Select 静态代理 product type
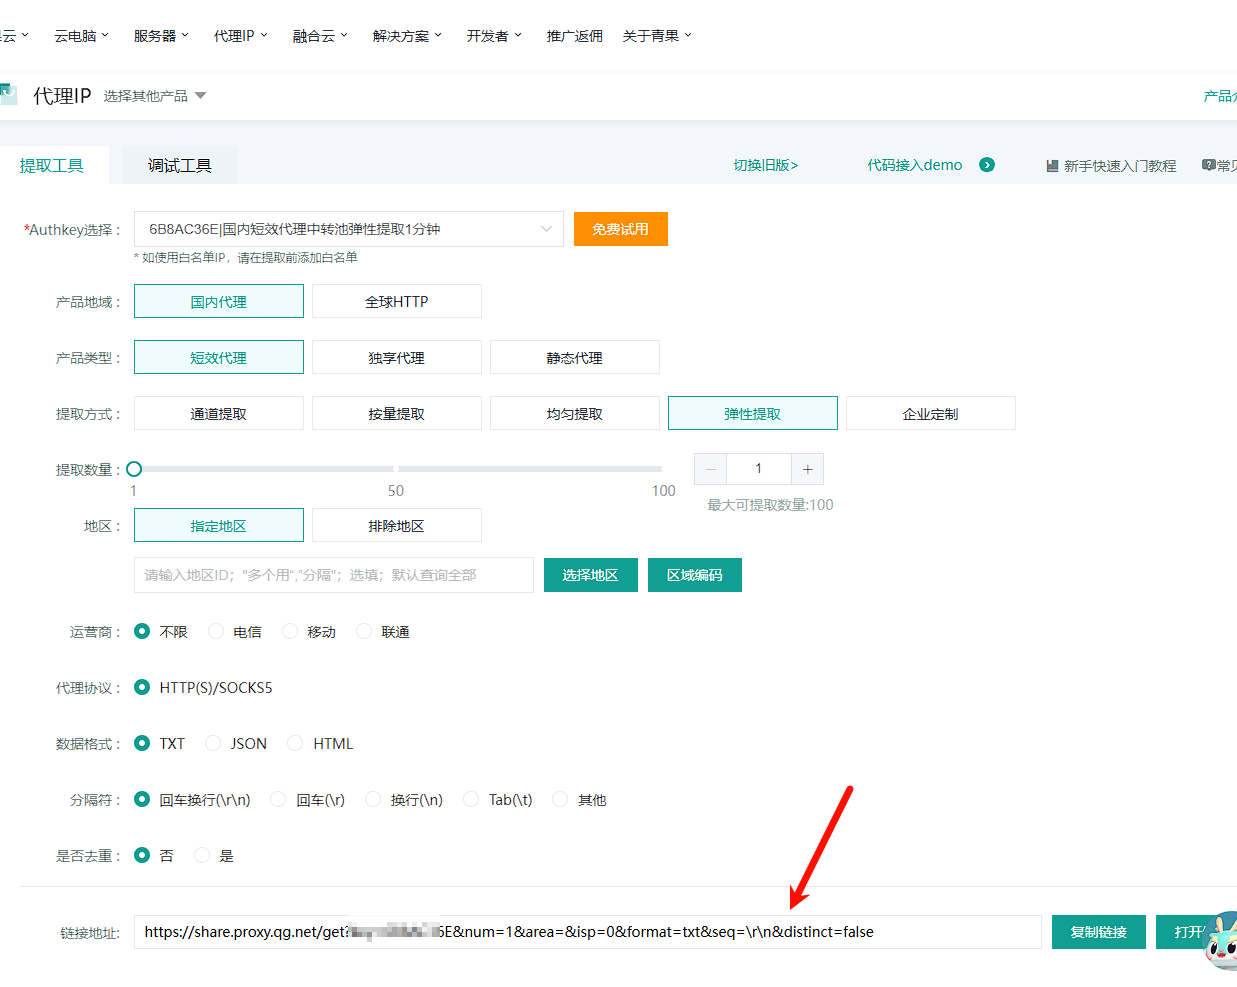The height and width of the screenshot is (987, 1237). point(575,357)
